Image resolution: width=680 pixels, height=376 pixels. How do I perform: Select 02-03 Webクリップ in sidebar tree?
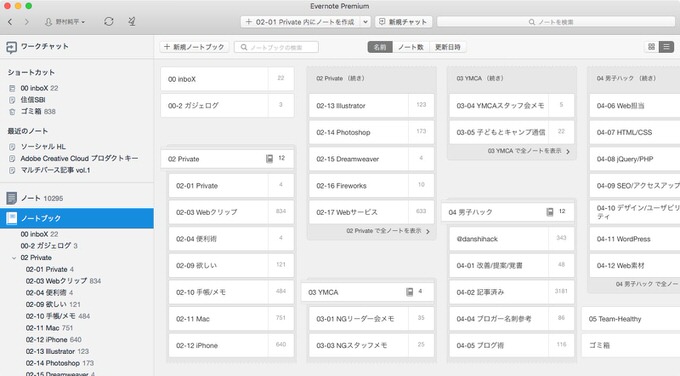click(63, 281)
